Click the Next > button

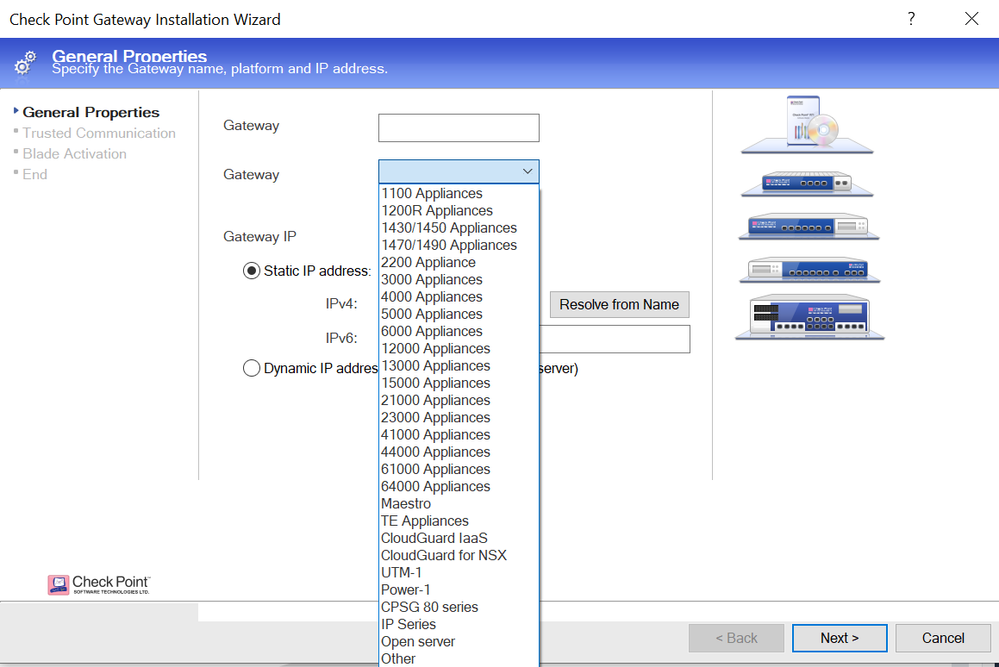(x=839, y=638)
